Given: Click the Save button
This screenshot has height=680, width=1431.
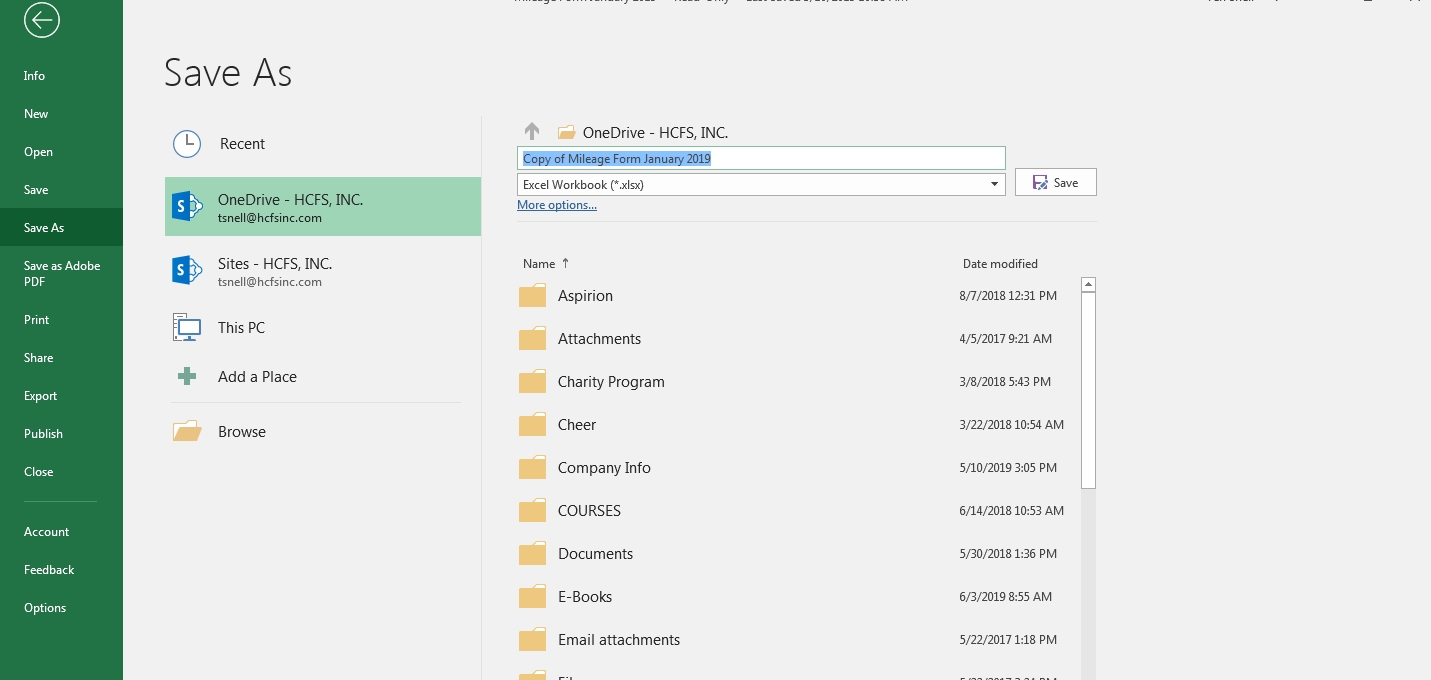Looking at the screenshot, I should [1055, 183].
